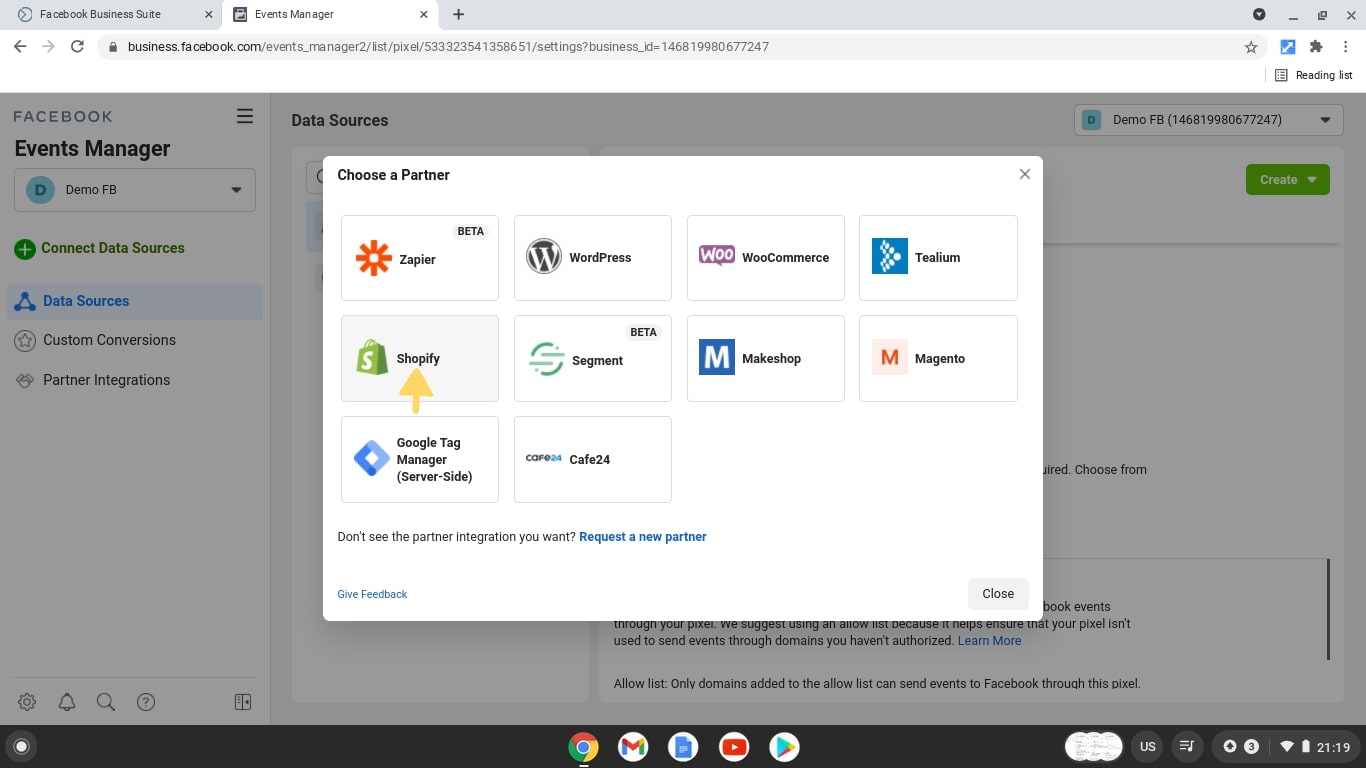Select the Zapier partner card
This screenshot has height=768, width=1366.
[x=420, y=258]
